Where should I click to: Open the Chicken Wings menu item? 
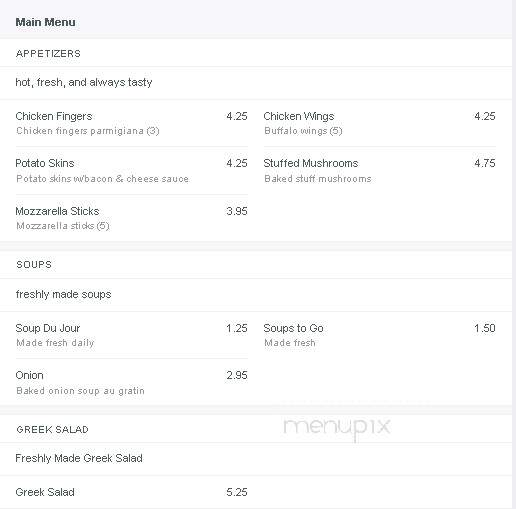[x=299, y=116]
